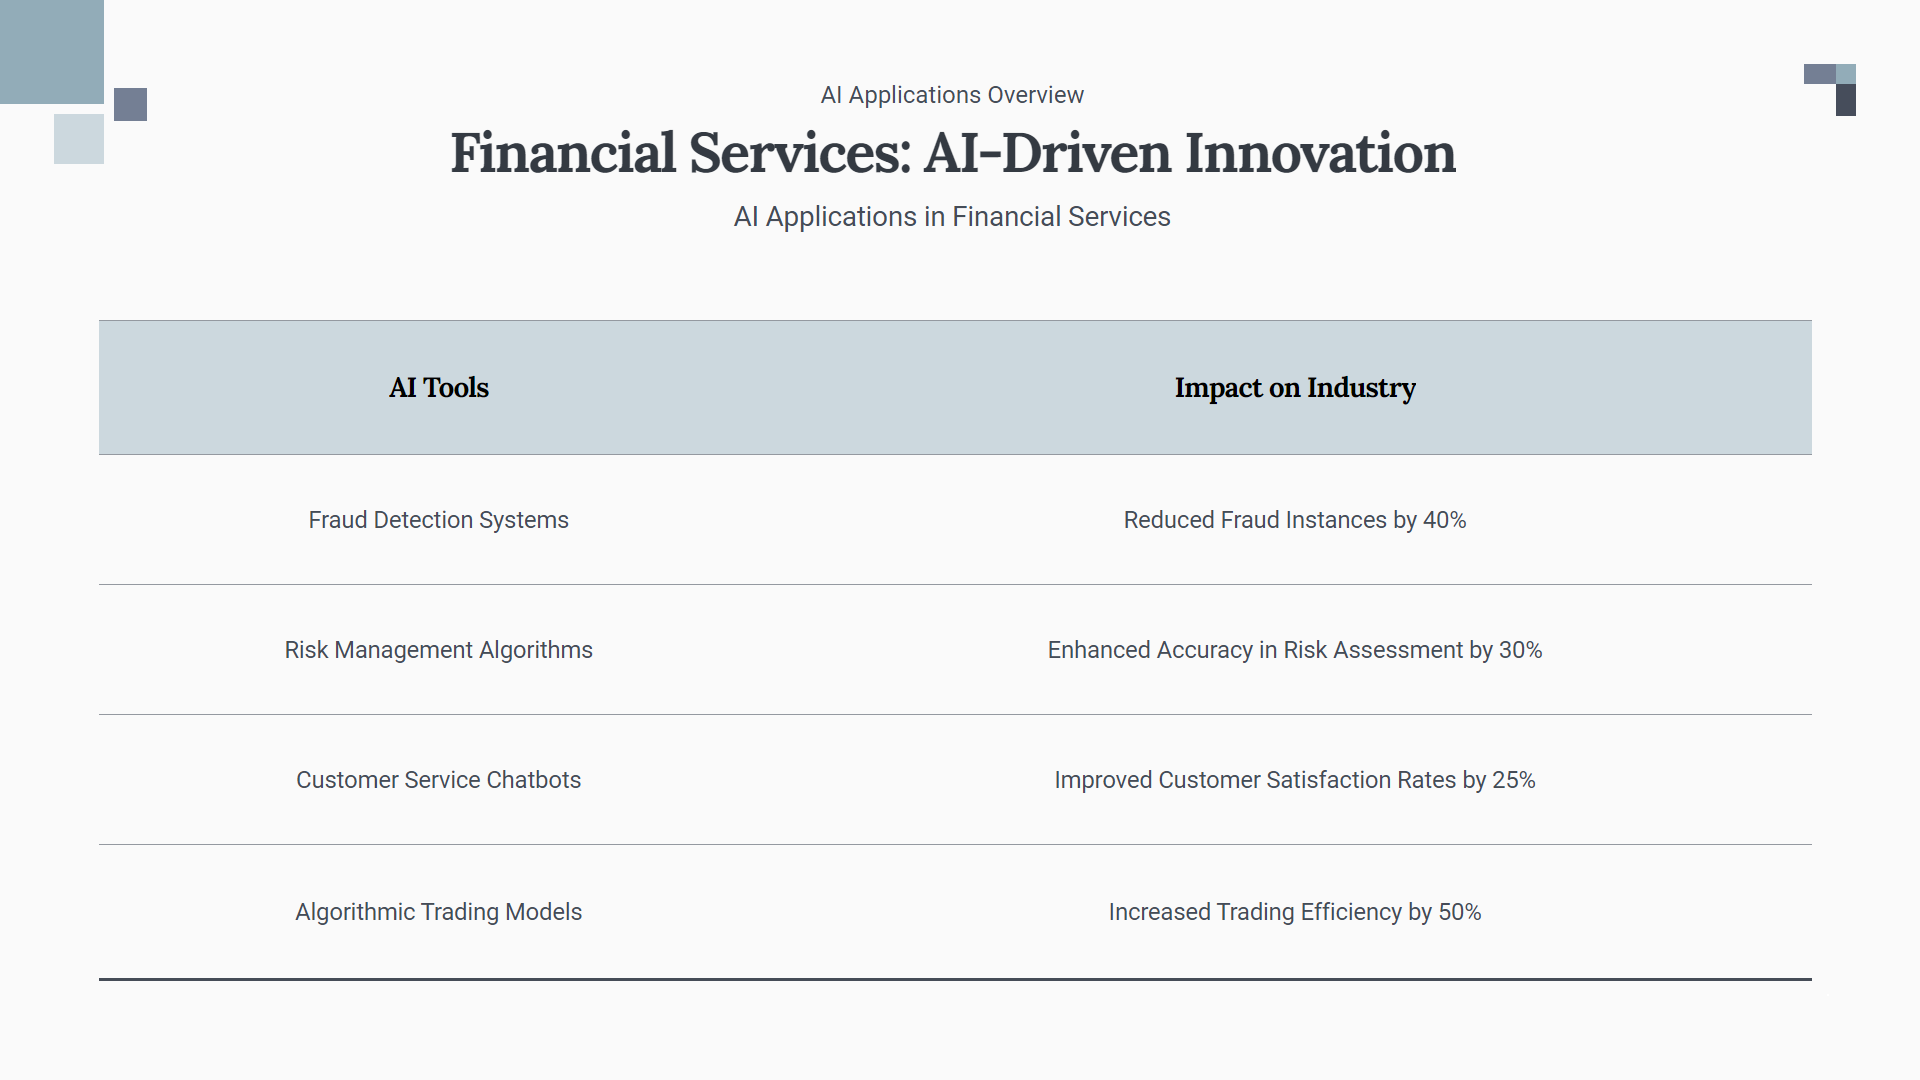Select the 'Algorithmic Trading Models' cell
The image size is (1920, 1080).
[439, 912]
